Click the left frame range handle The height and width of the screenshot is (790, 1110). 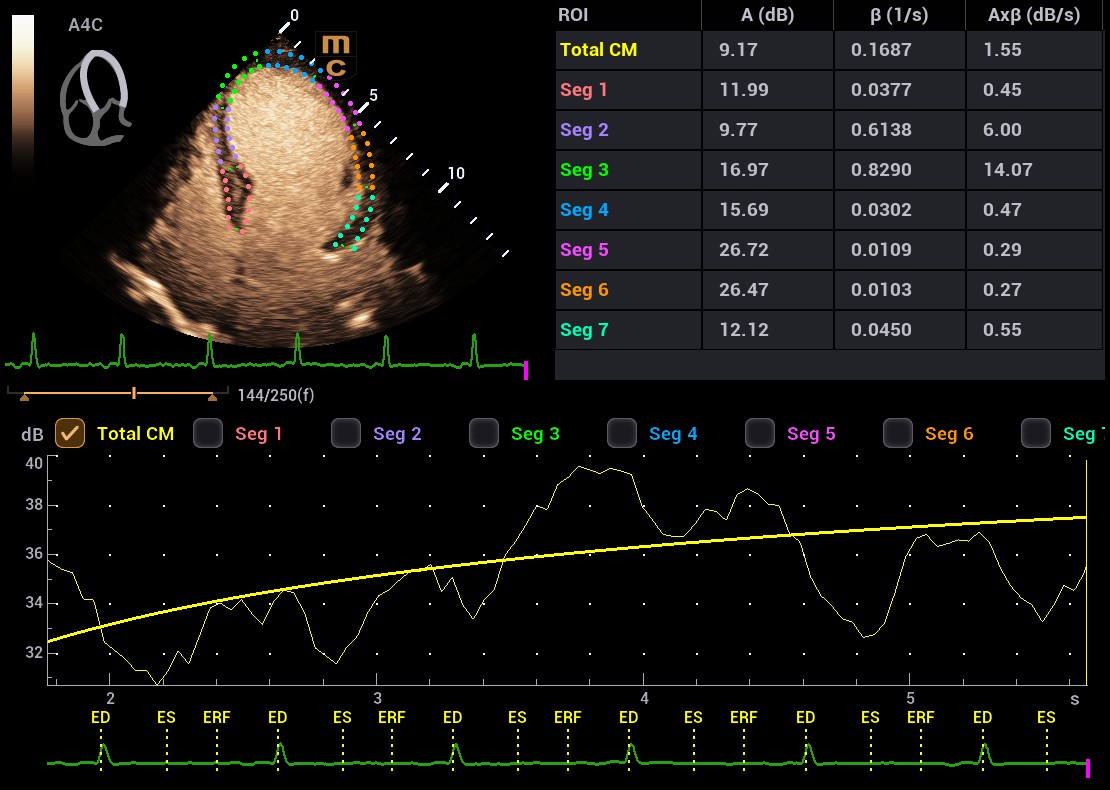[24, 397]
